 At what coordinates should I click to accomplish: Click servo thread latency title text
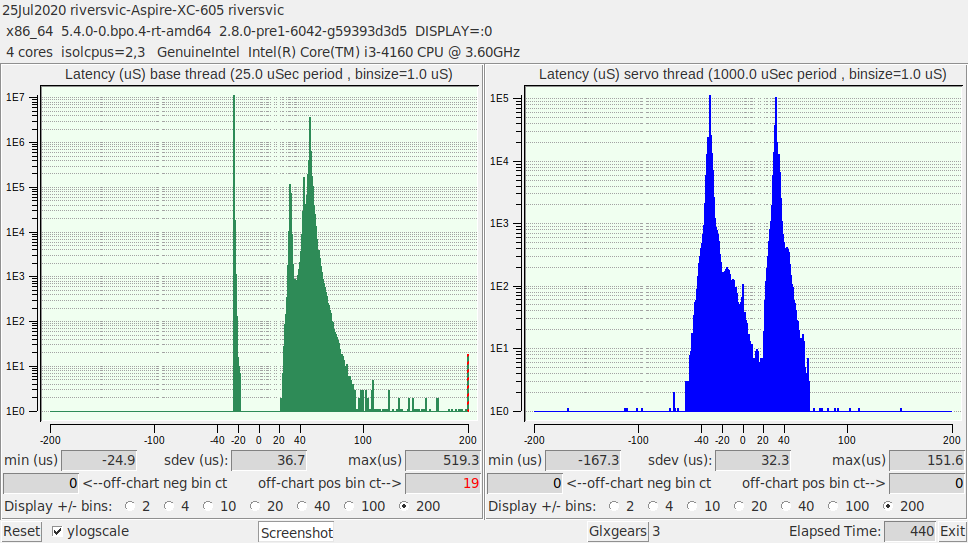coord(743,75)
